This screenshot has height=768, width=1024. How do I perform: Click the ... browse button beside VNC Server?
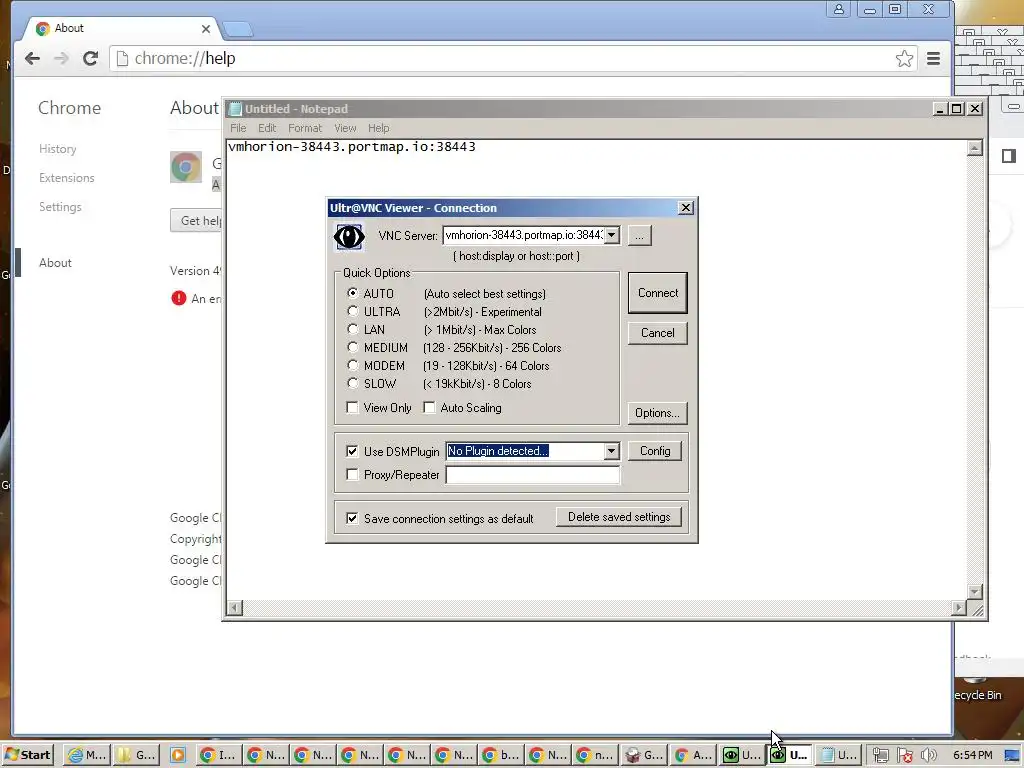coord(639,236)
